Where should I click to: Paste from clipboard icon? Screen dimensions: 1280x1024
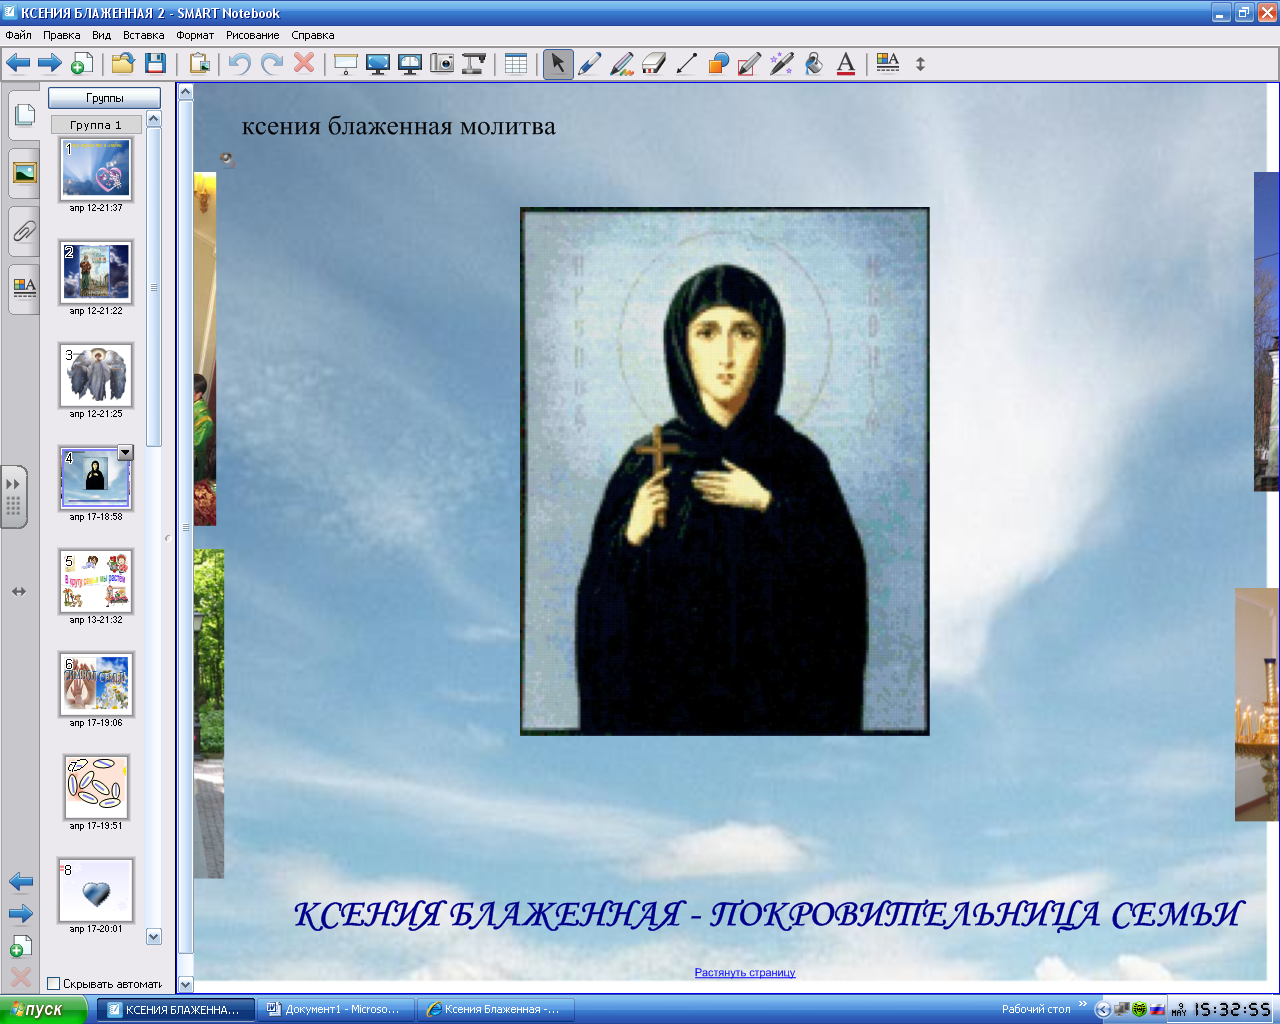[199, 64]
